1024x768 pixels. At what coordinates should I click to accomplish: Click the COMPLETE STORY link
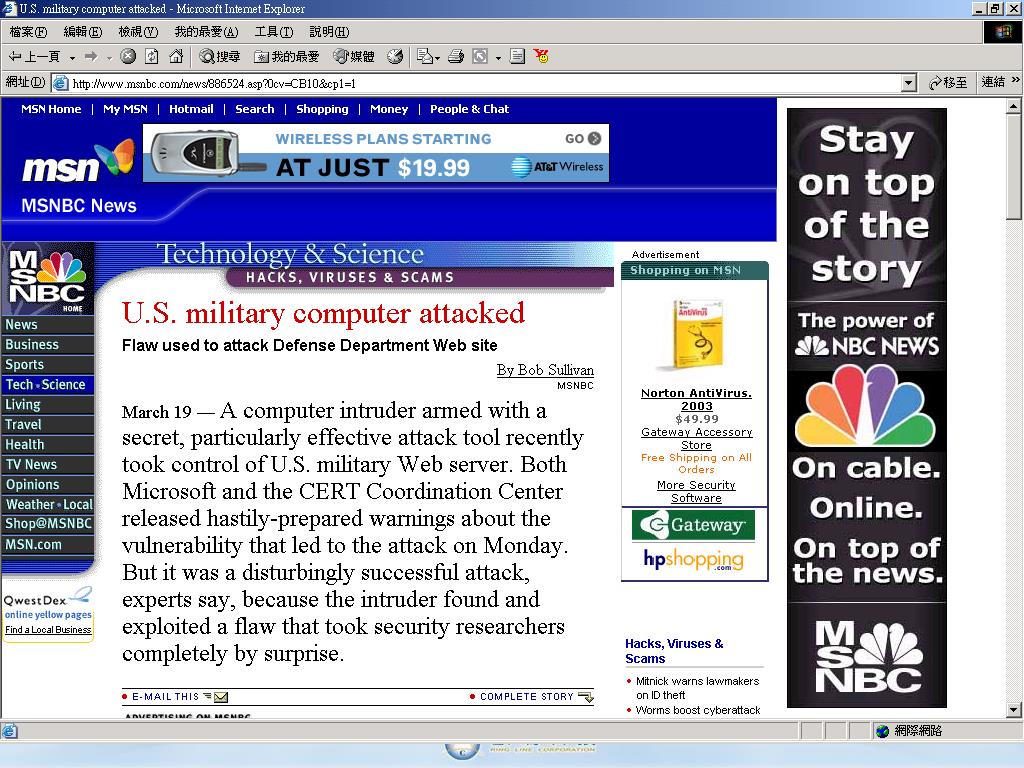click(x=532, y=697)
